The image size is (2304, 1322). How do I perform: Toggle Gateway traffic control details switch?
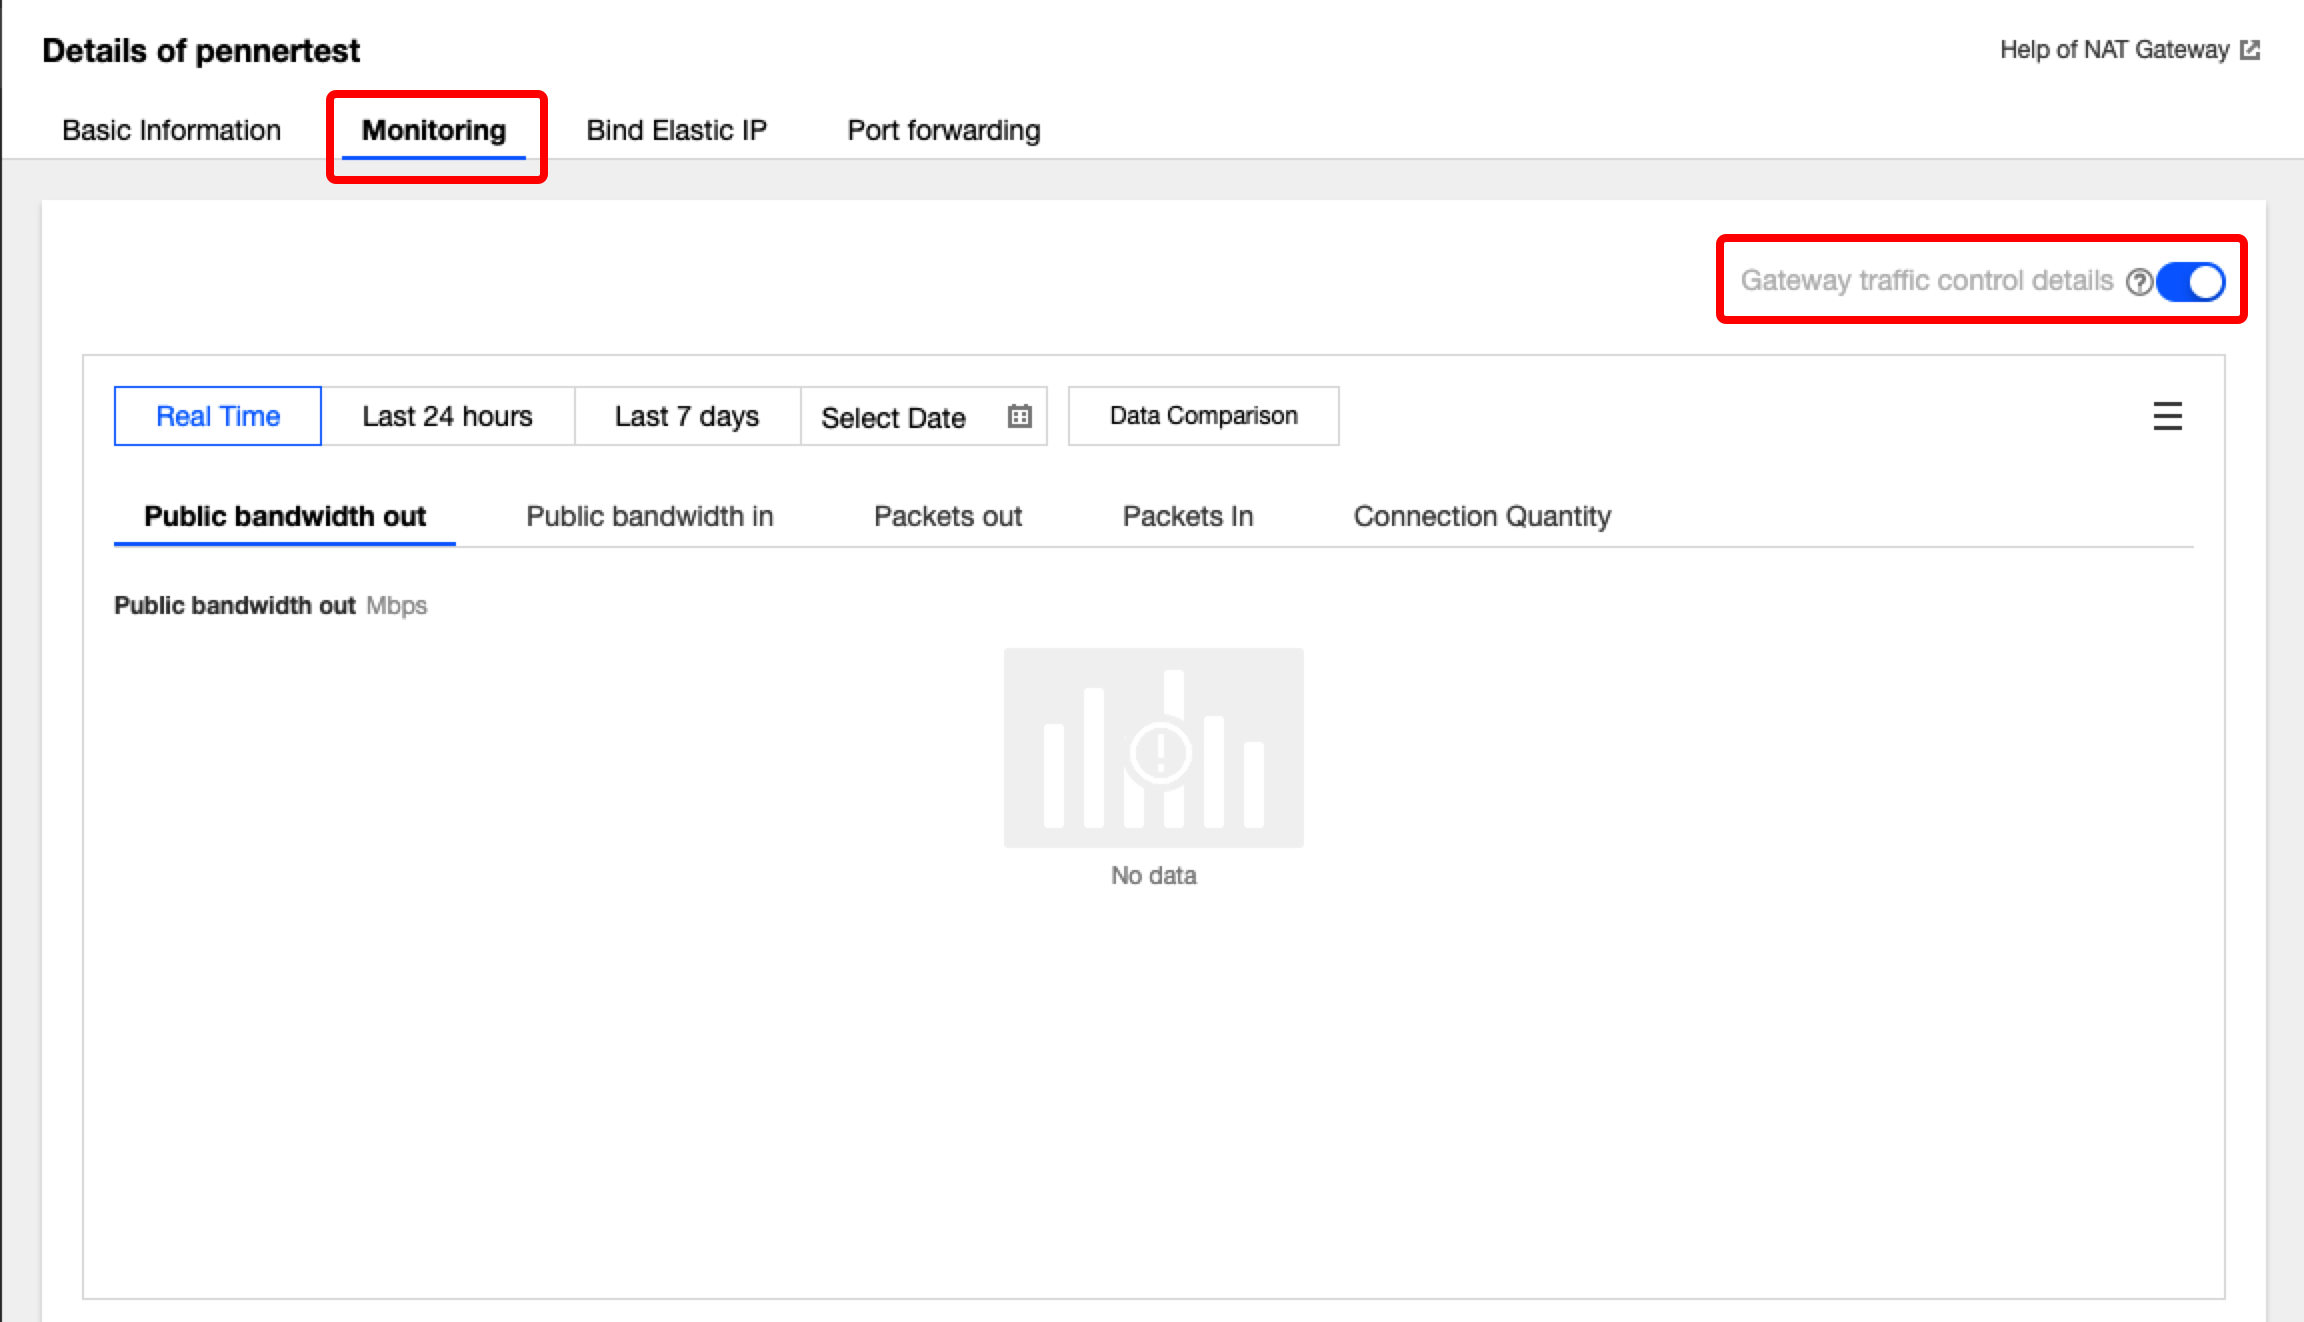(x=2190, y=282)
